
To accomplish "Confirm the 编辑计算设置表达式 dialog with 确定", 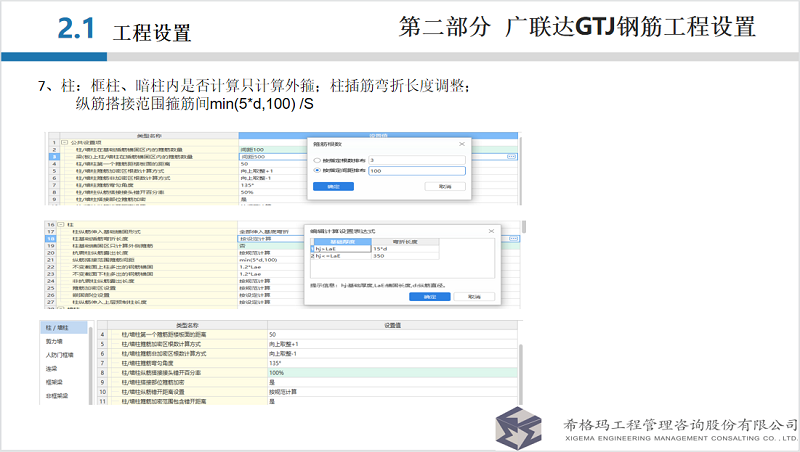I will (430, 296).
